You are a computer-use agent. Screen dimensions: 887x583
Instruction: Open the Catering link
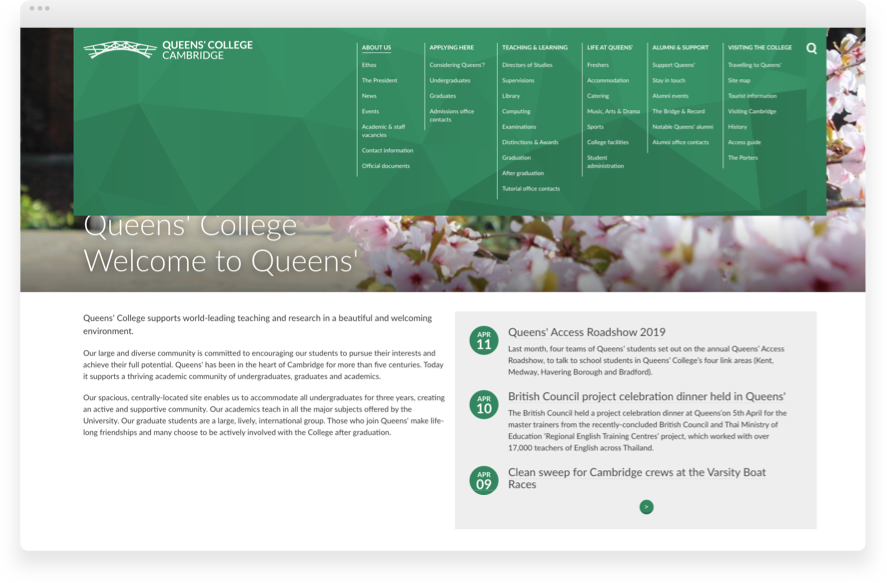click(597, 96)
